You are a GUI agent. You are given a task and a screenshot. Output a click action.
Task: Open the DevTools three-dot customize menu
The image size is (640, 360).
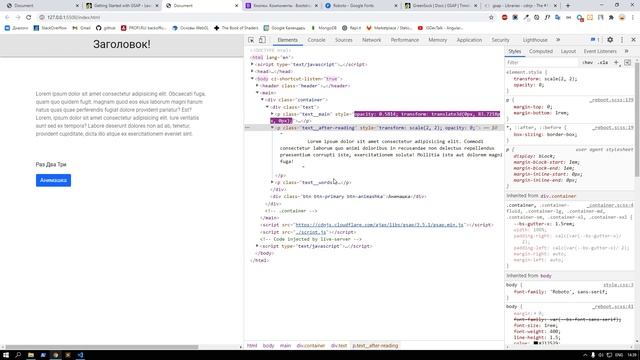622,40
